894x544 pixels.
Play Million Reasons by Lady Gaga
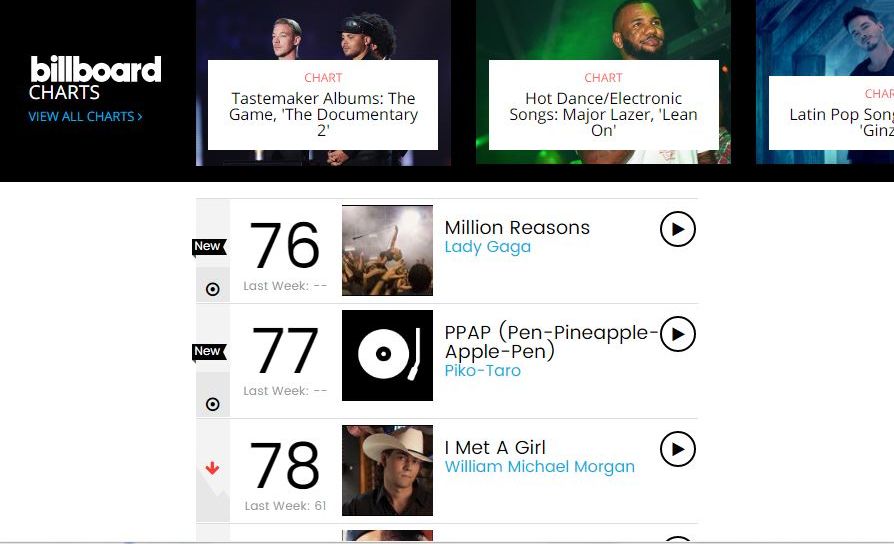click(677, 229)
